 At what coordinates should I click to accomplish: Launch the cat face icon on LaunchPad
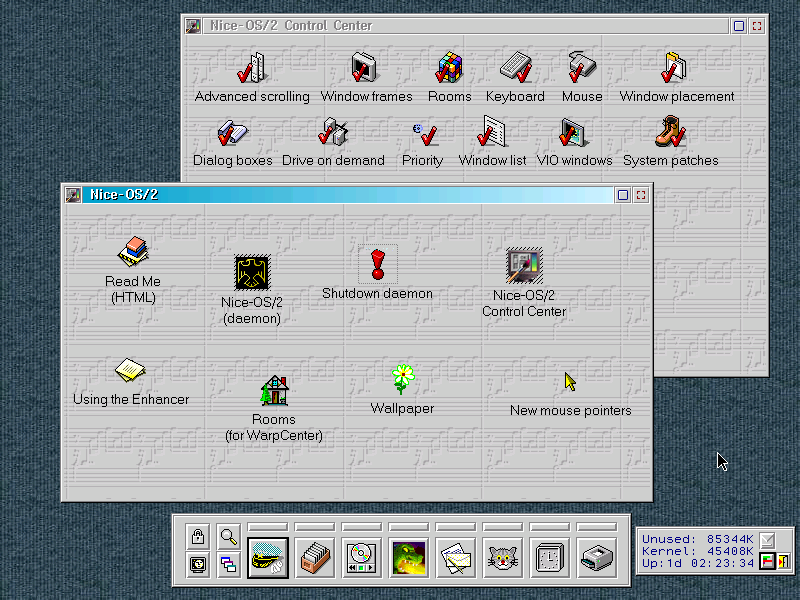pos(503,558)
